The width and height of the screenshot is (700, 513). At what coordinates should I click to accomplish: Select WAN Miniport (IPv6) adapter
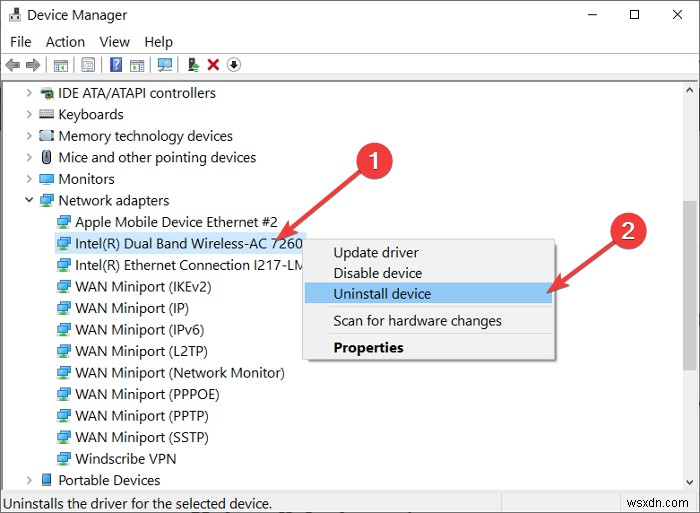coord(139,329)
